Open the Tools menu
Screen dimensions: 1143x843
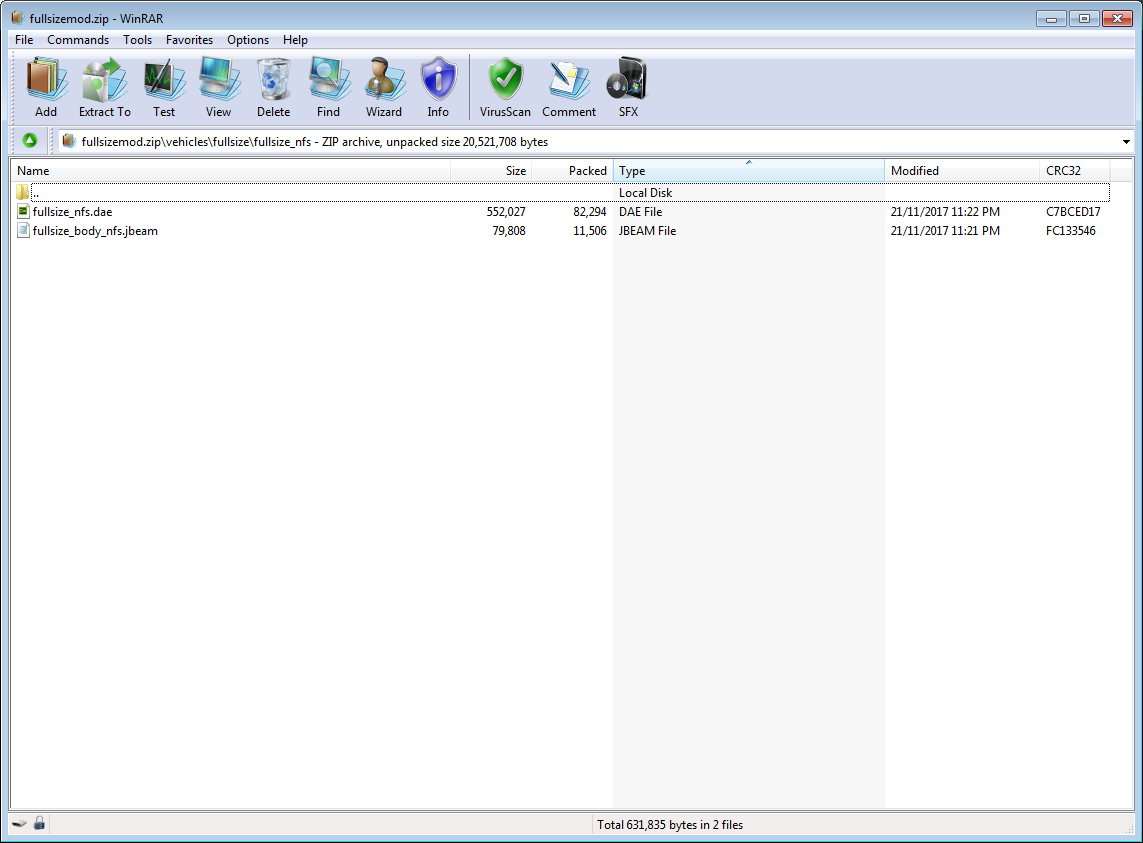tap(137, 39)
